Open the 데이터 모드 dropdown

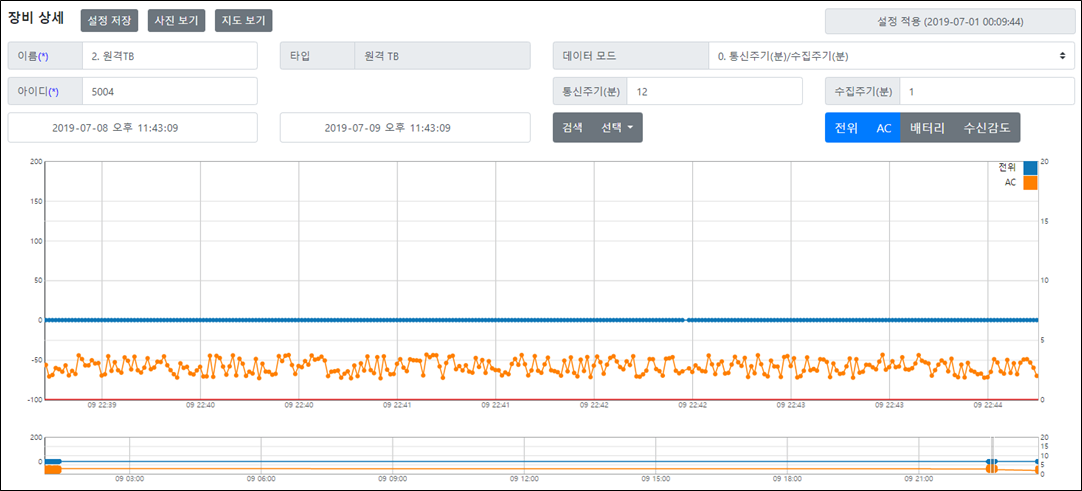(x=890, y=56)
